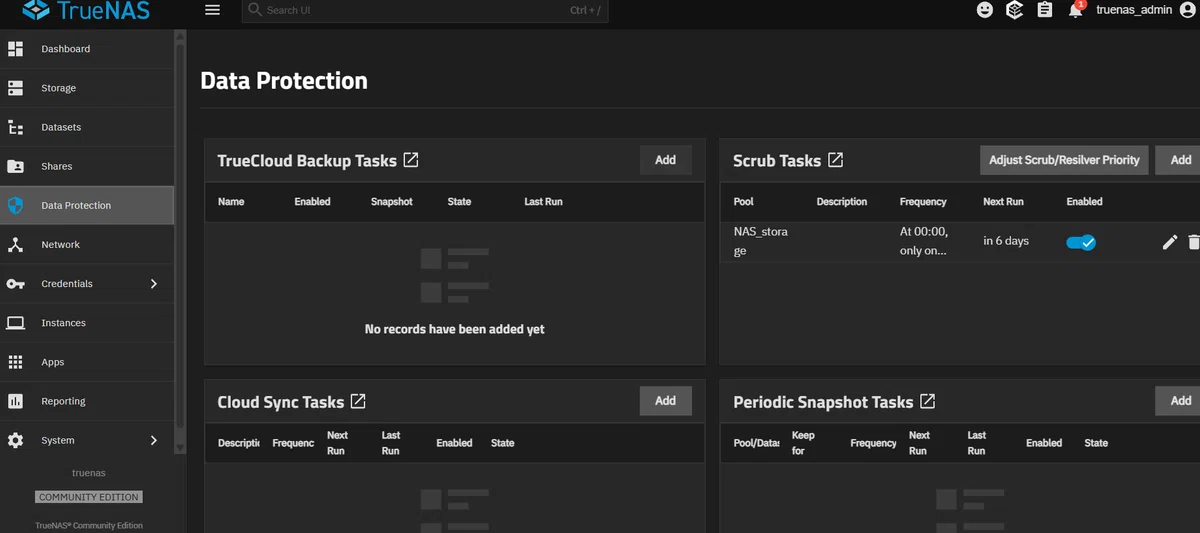Click the Scrub Tasks Frequency column header
The image size is (1200, 533).
tap(923, 202)
